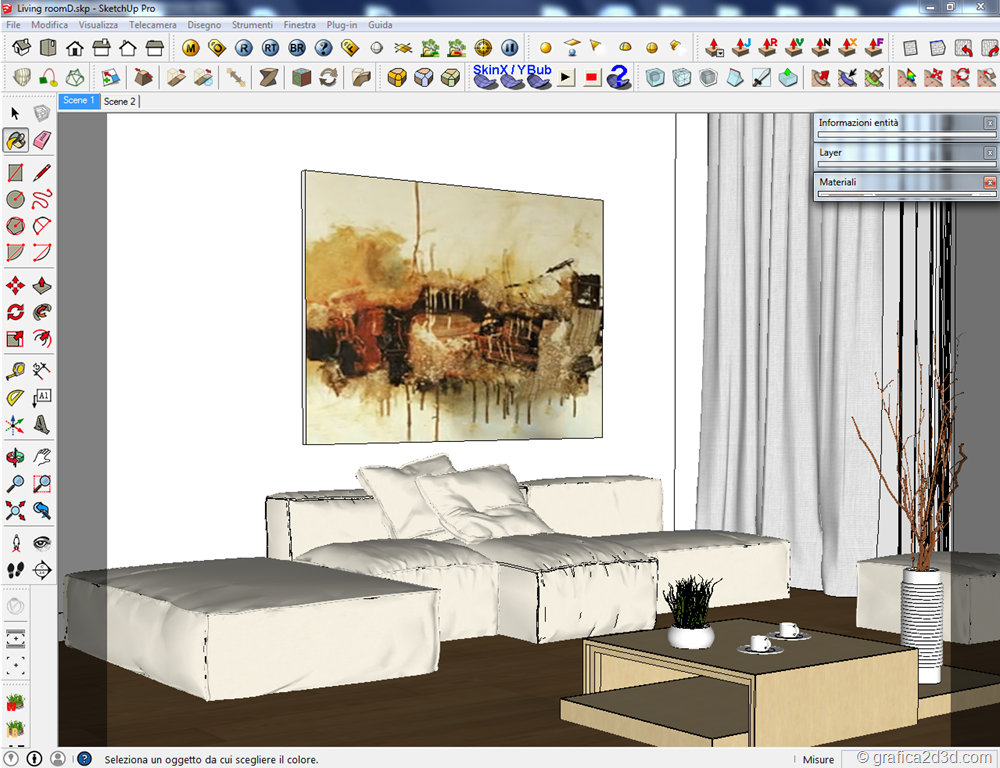1000x768 pixels.
Task: Close the Materiali panel
Action: coord(990,182)
